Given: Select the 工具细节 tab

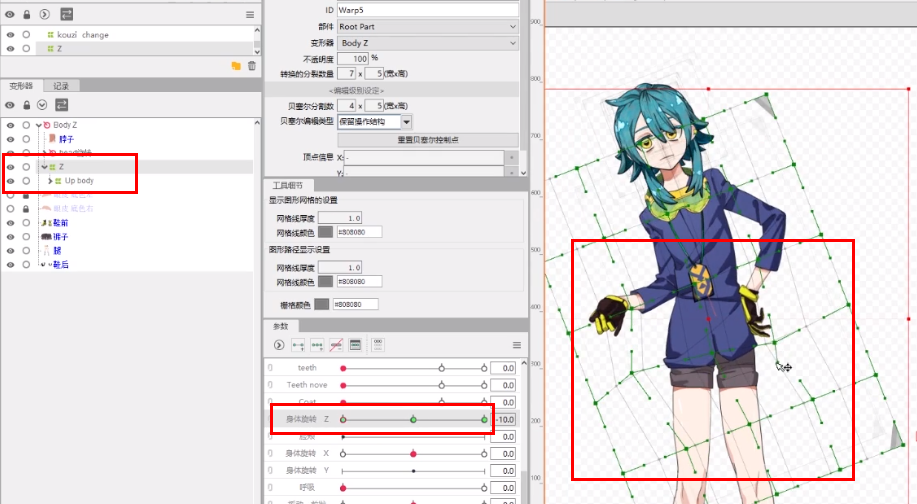Looking at the screenshot, I should click(x=287, y=185).
